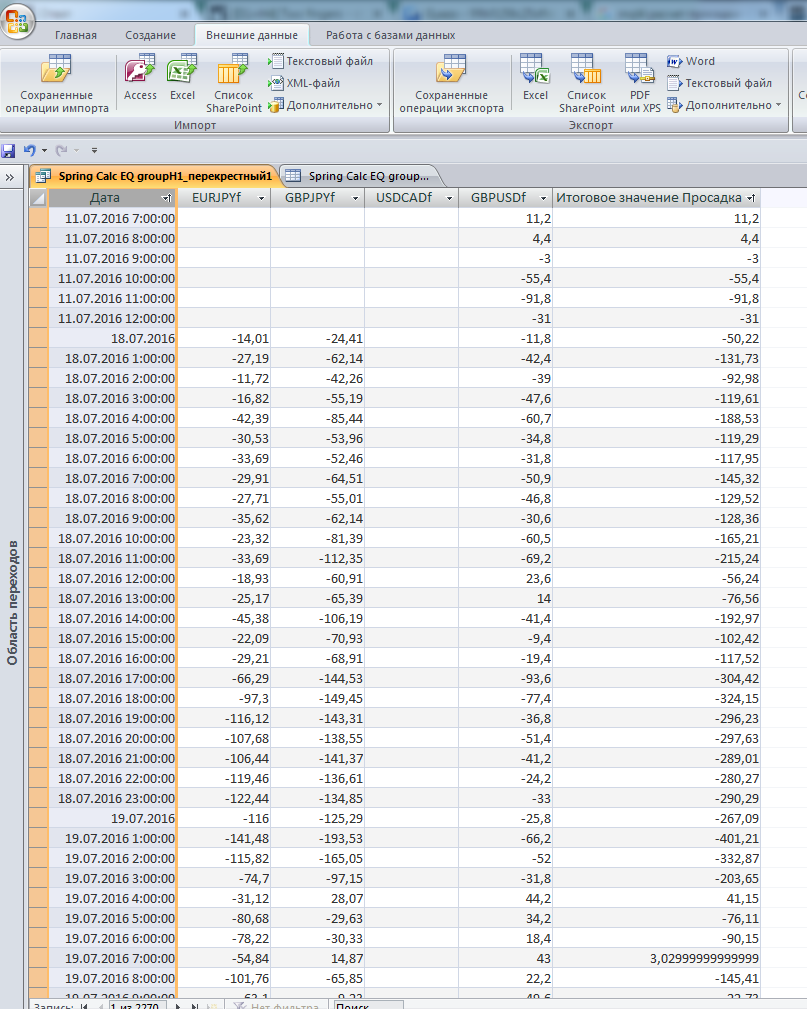Open the Undo history dropdown arrow

[x=44, y=151]
